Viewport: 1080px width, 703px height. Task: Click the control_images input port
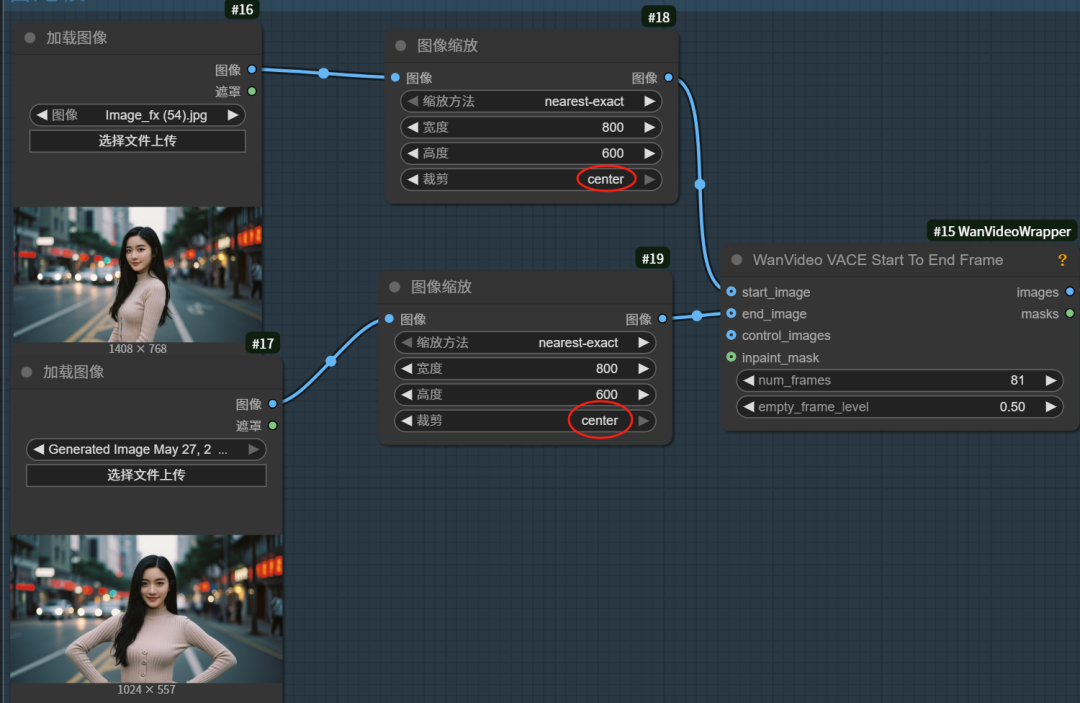point(731,336)
